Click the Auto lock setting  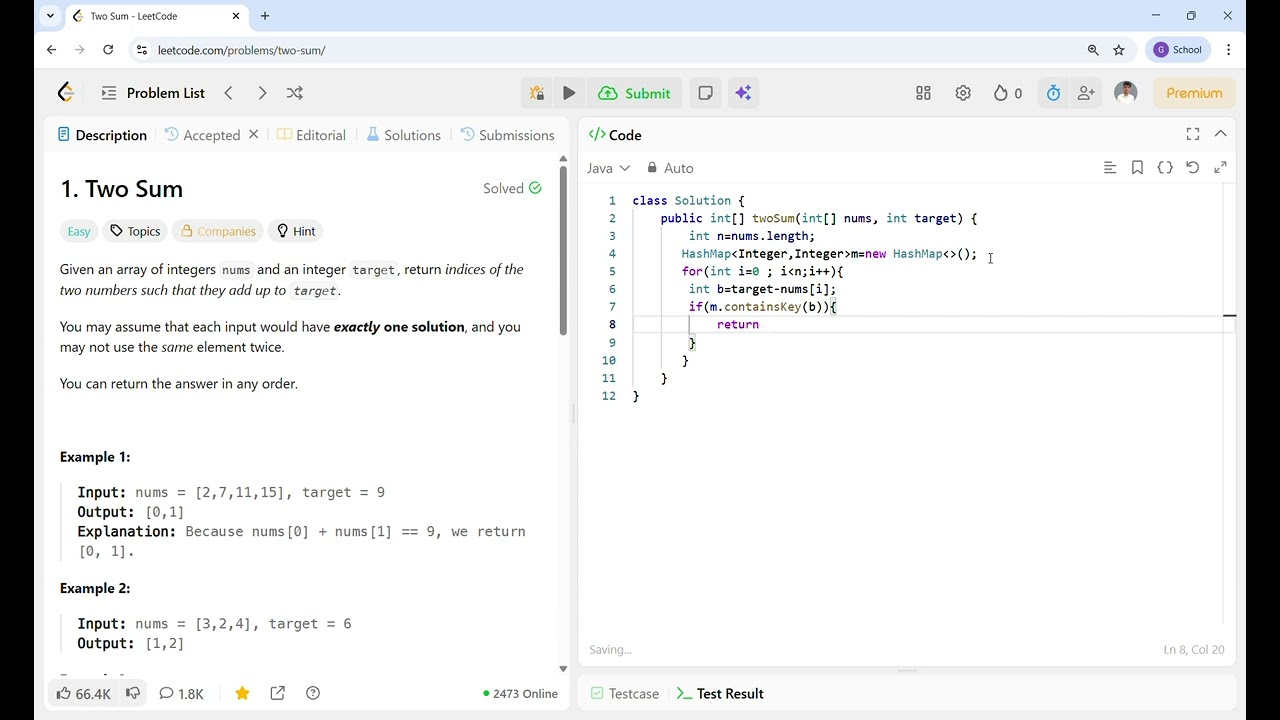[670, 168]
